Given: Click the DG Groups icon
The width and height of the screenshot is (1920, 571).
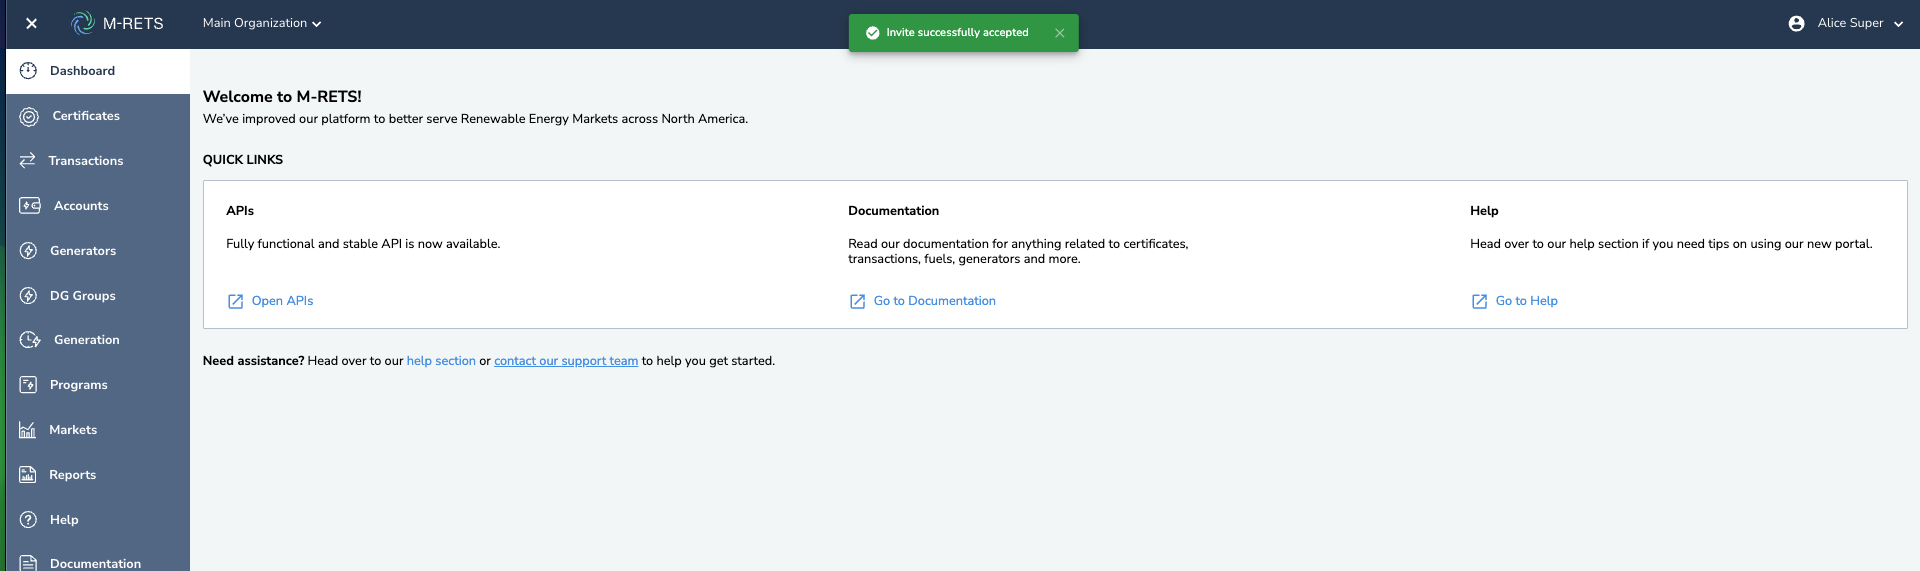Looking at the screenshot, I should 28,295.
